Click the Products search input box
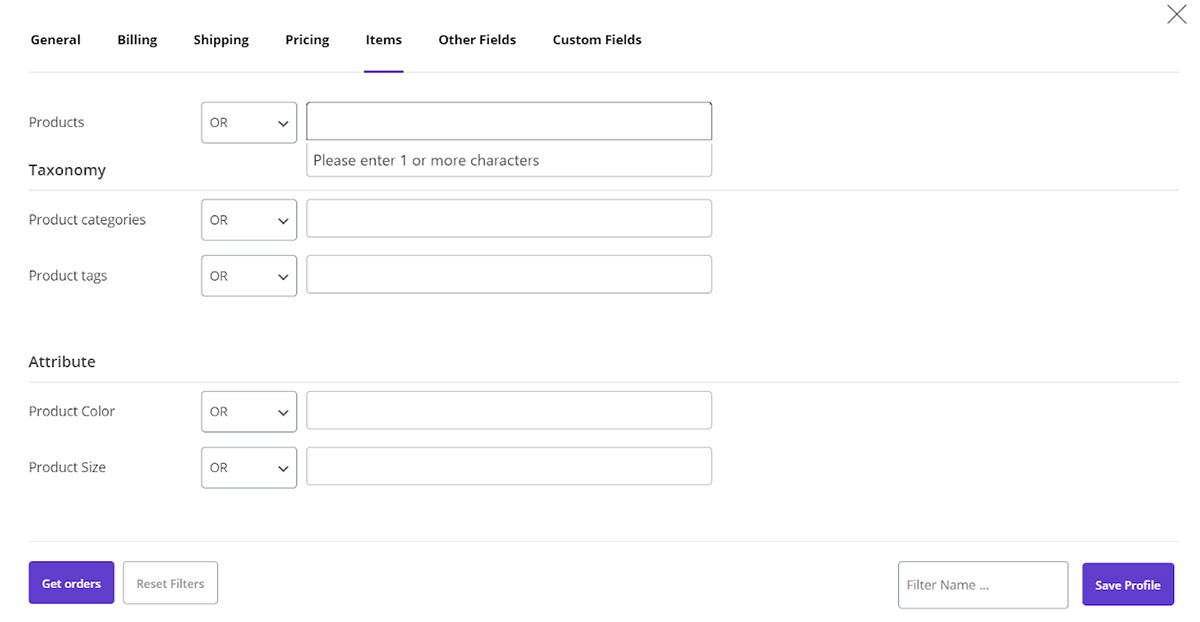The width and height of the screenshot is (1200, 622). [509, 122]
